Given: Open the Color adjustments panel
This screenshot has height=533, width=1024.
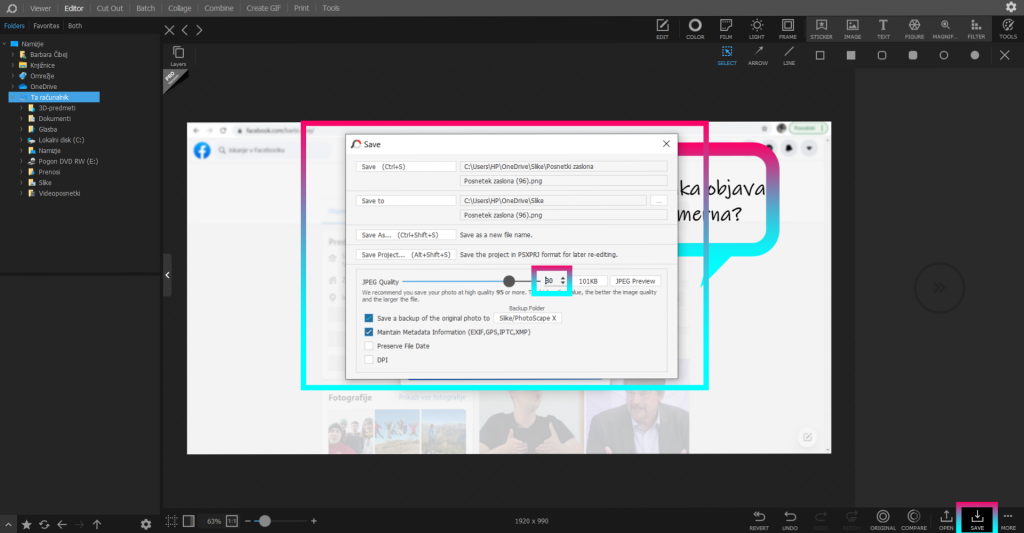Looking at the screenshot, I should (x=695, y=29).
